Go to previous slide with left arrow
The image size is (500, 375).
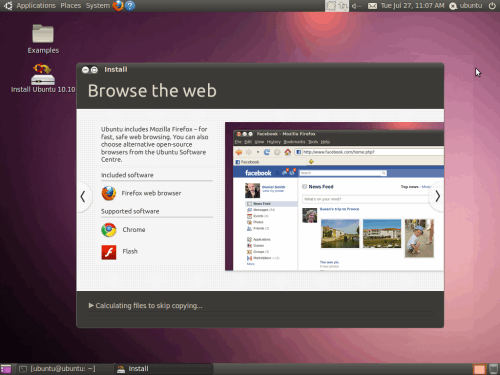coord(83,197)
